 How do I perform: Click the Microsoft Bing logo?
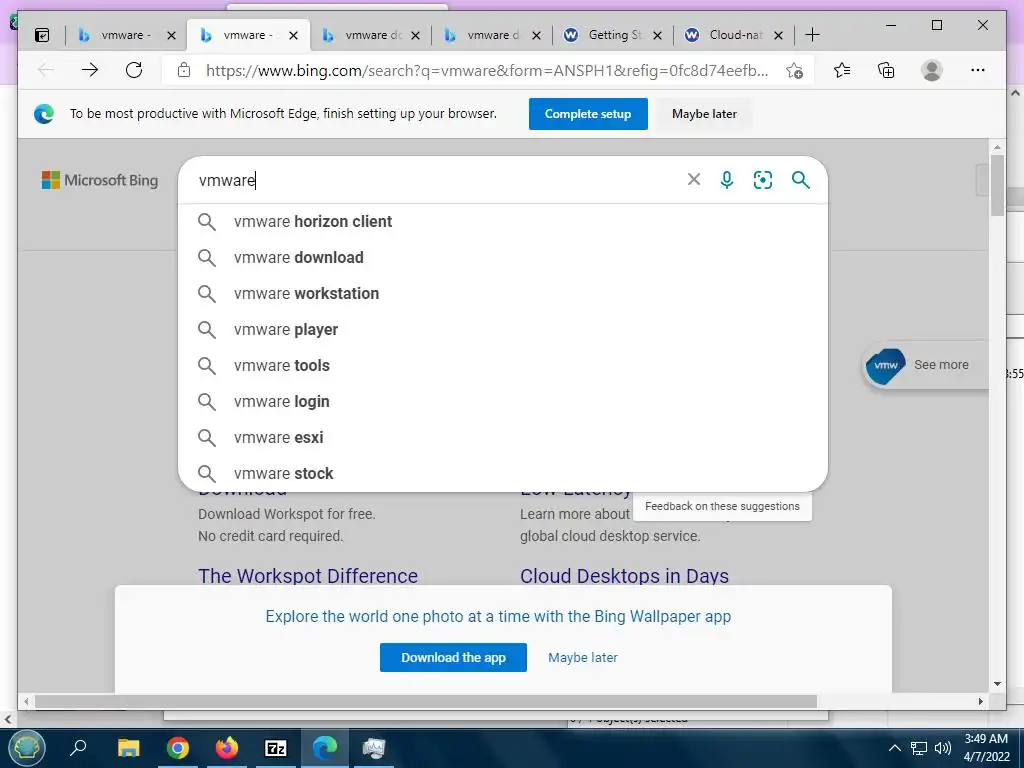pos(100,180)
